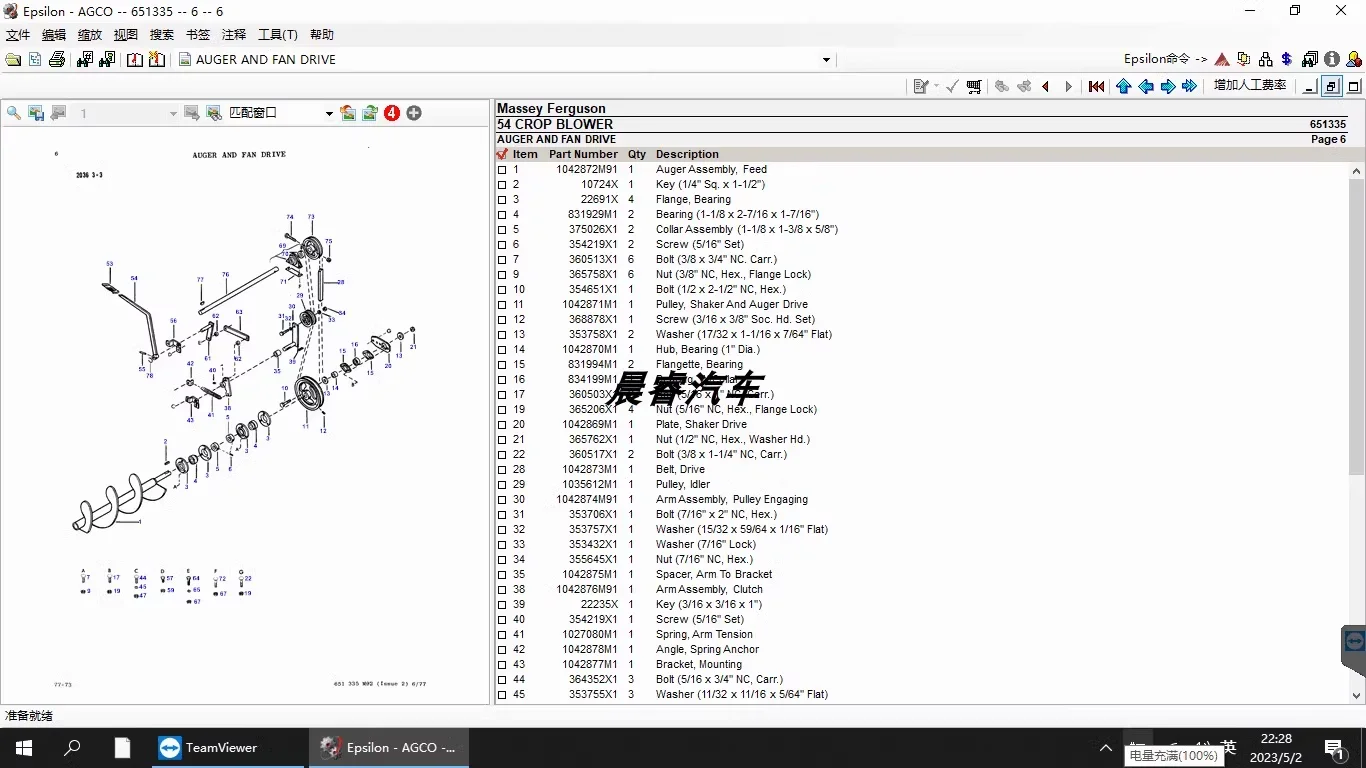Click the rotate image right icon
The height and width of the screenshot is (768, 1366).
pos(369,113)
